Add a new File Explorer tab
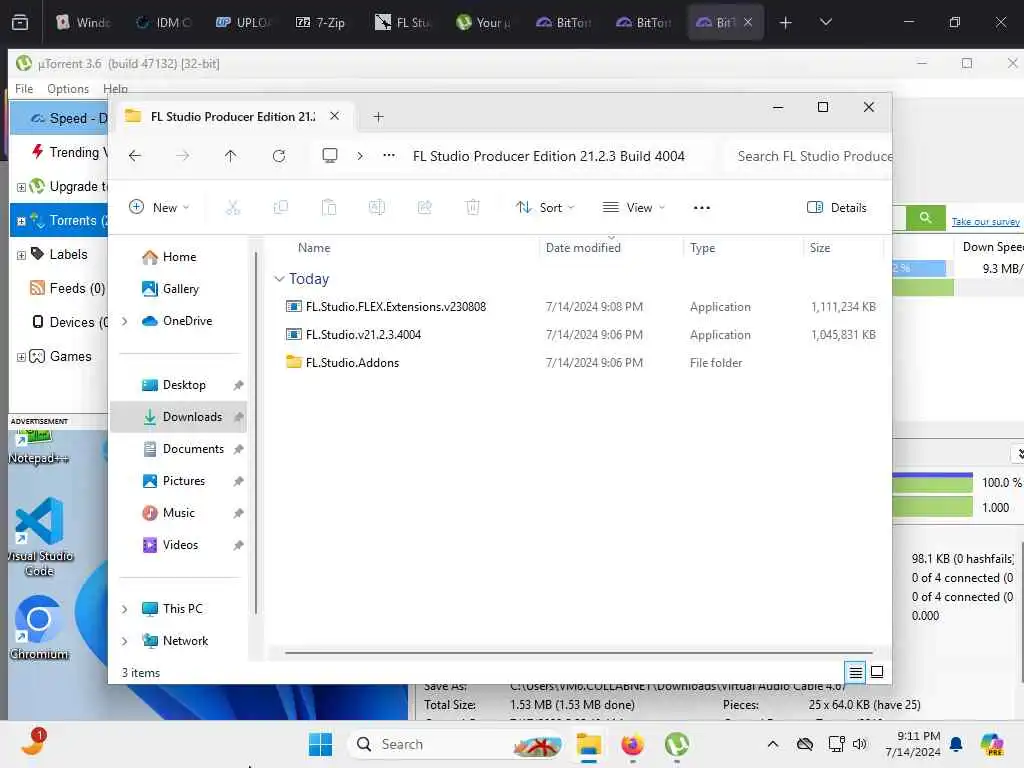The width and height of the screenshot is (1024, 768). coord(378,117)
